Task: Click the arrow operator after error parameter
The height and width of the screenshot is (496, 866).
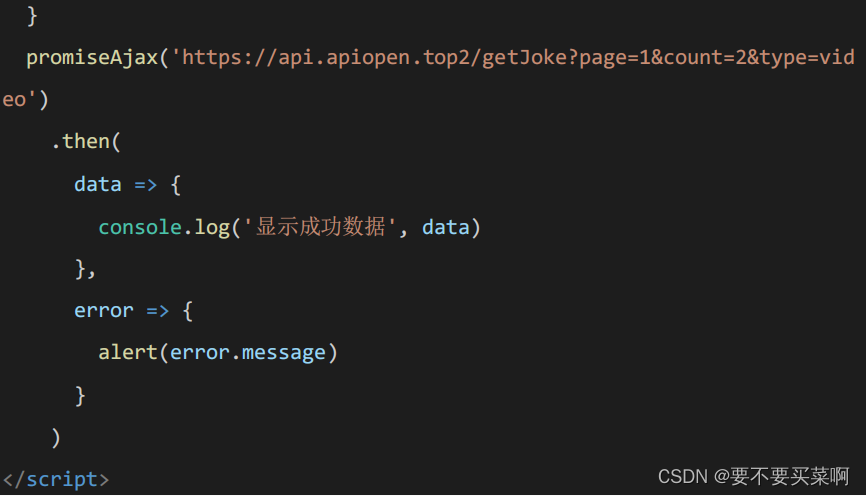Action: [157, 310]
